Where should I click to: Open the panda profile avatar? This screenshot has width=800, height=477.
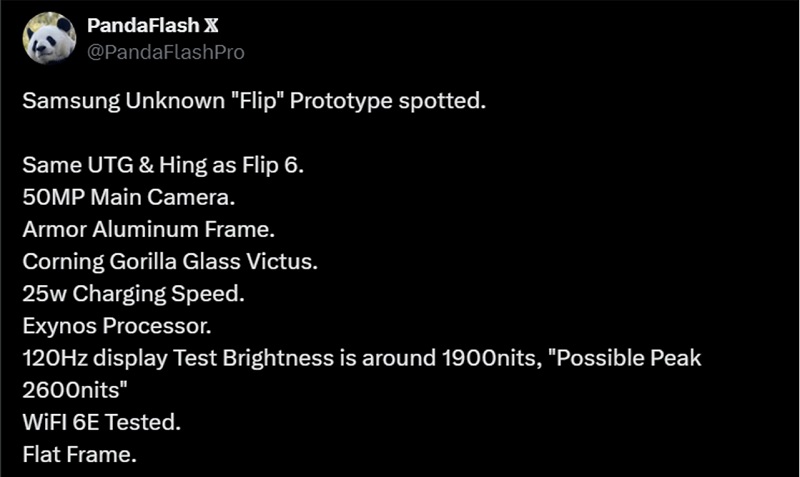49,39
